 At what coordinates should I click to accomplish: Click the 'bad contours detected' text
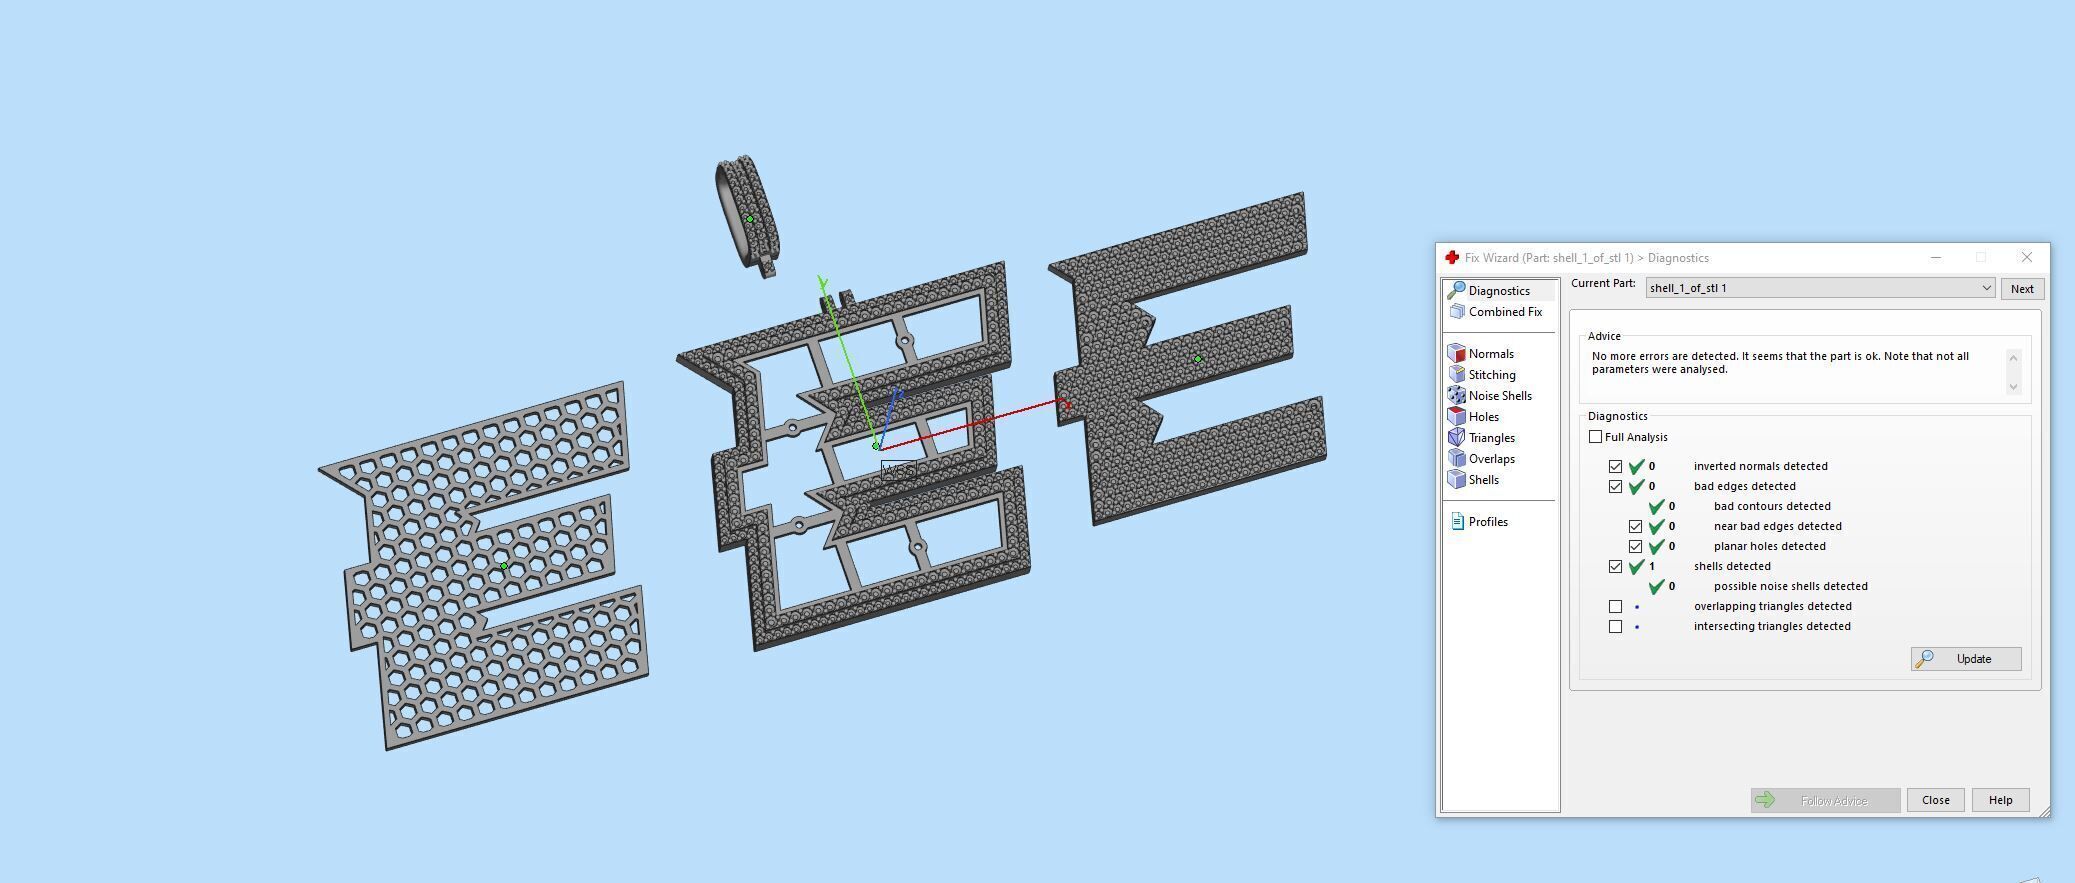1772,506
